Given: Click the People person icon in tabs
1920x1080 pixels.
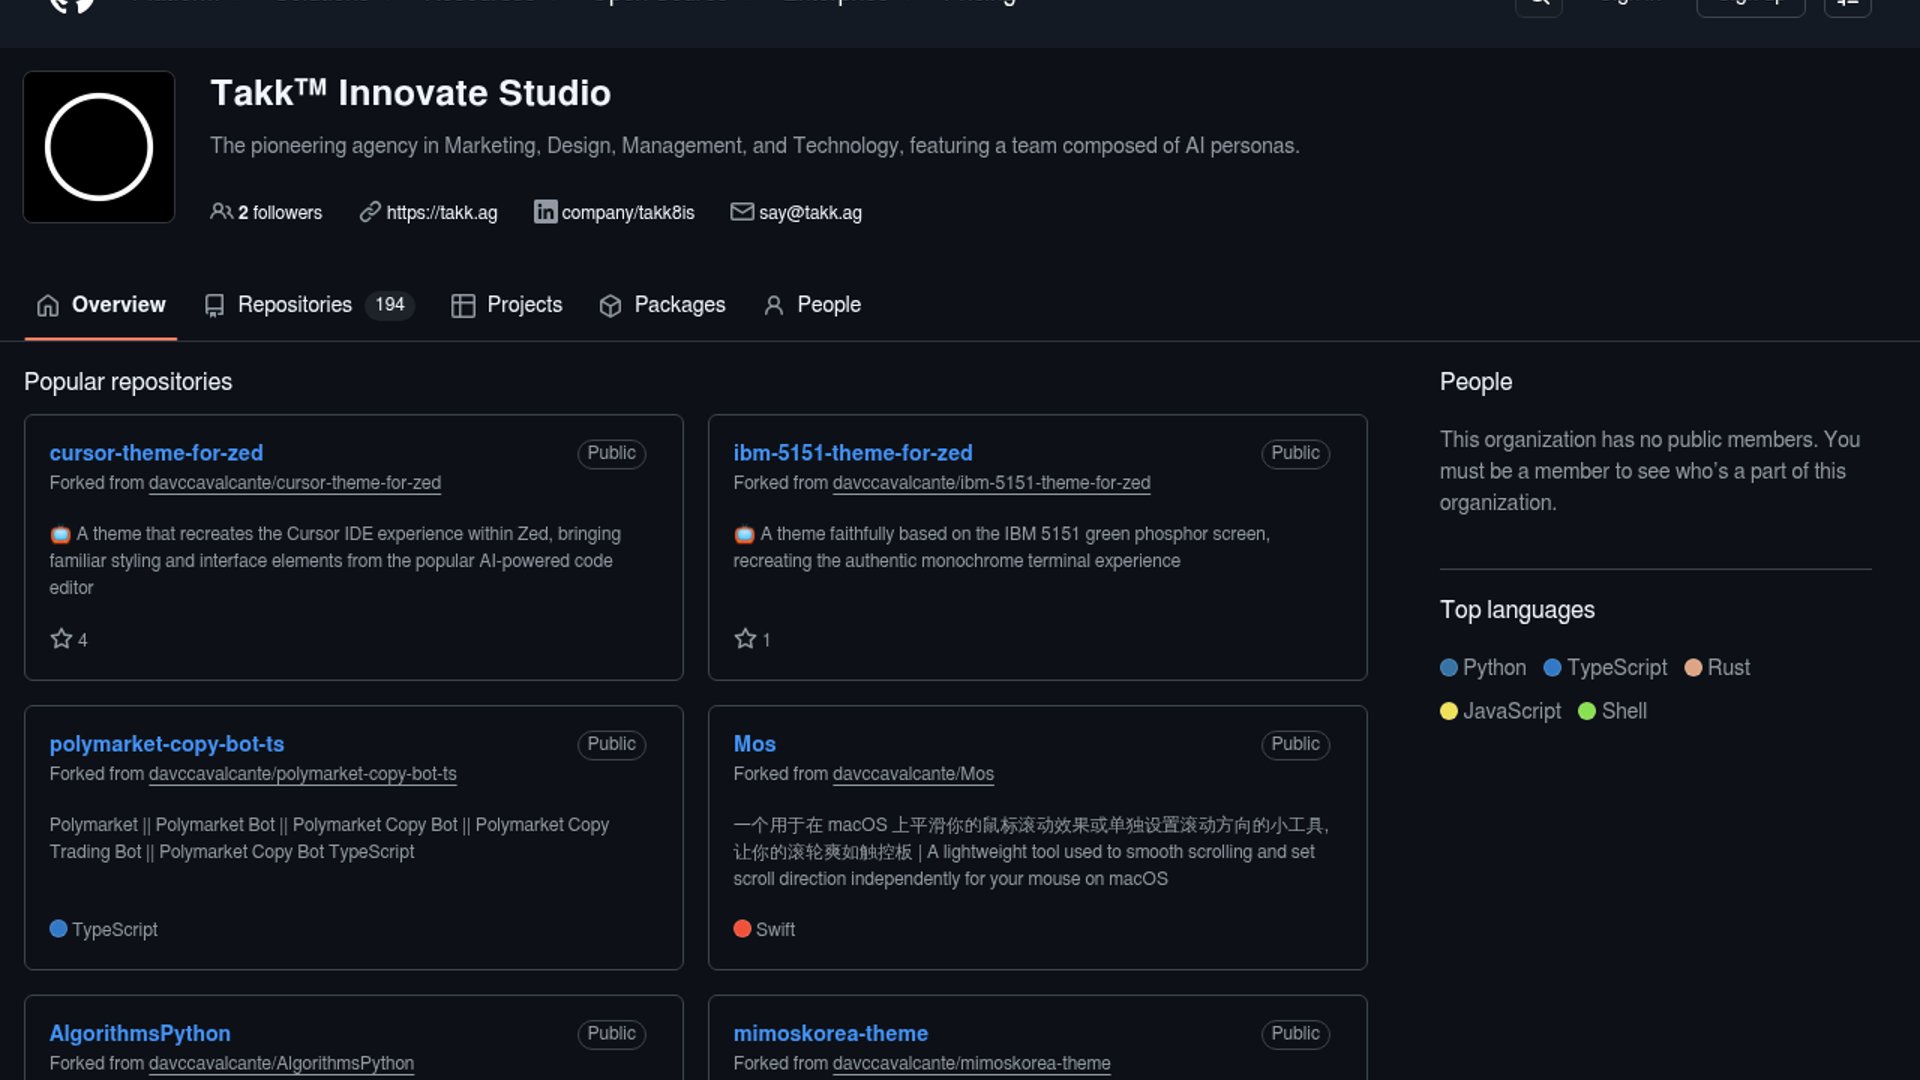Looking at the screenshot, I should point(774,306).
